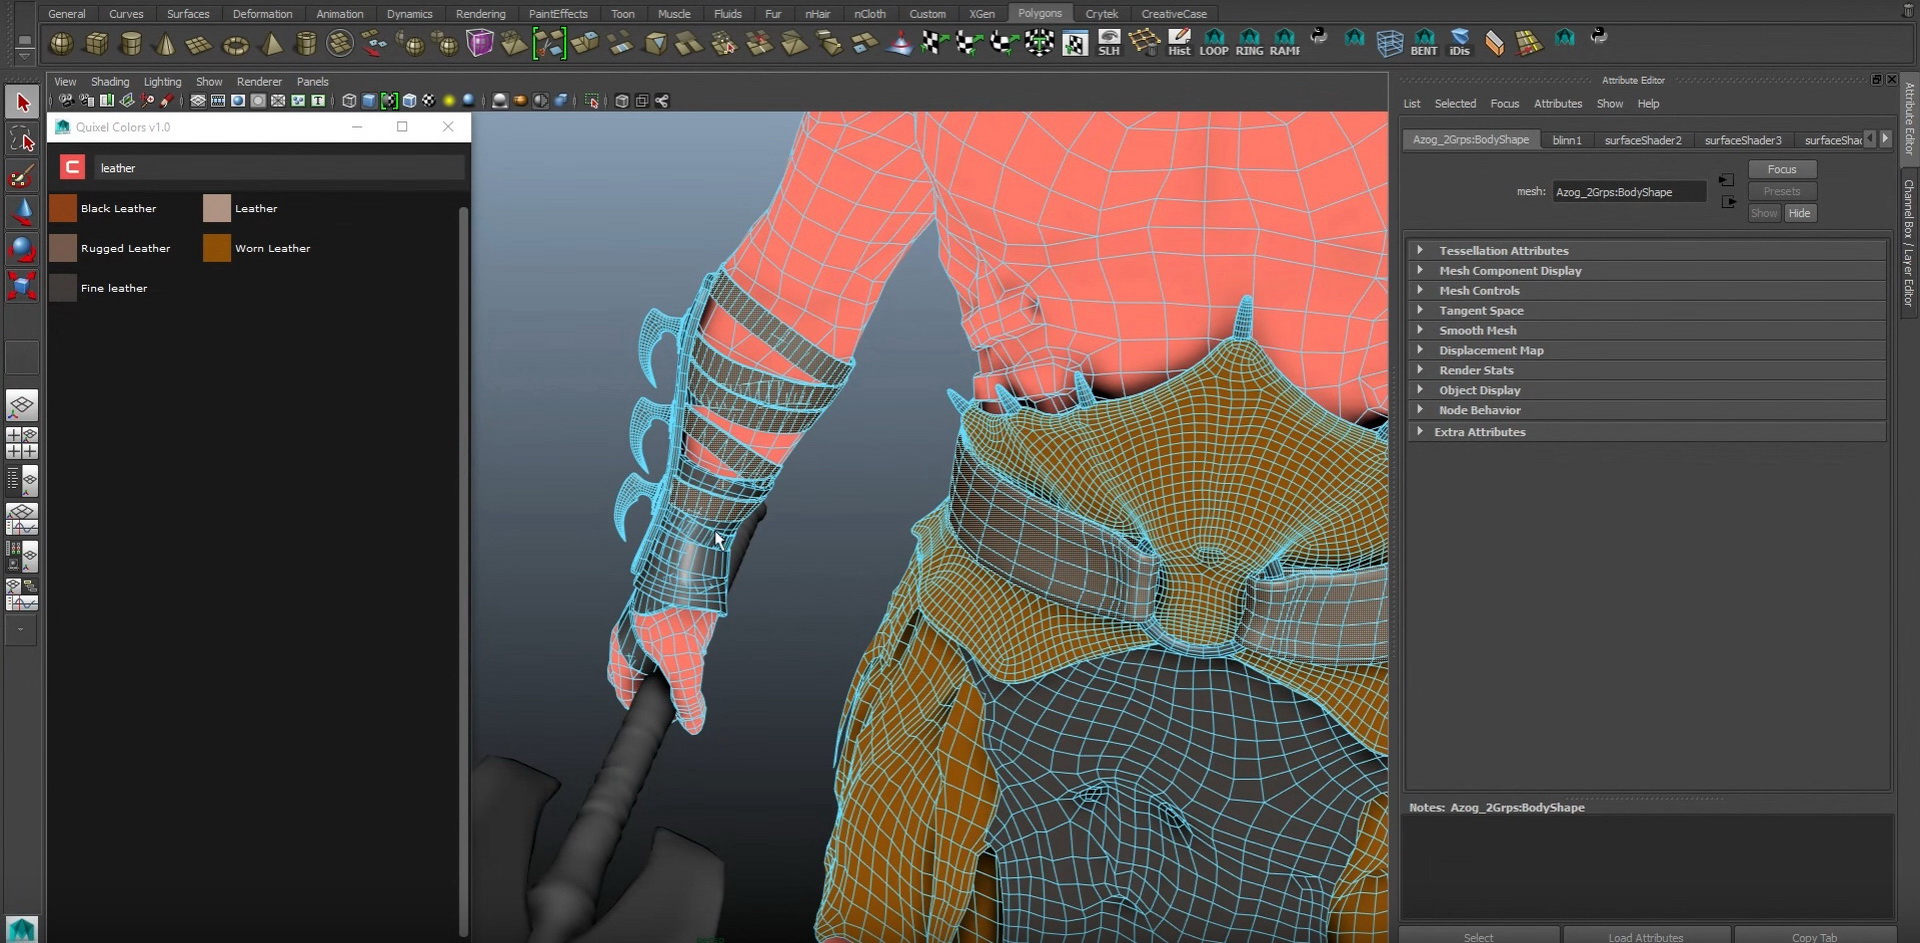Image resolution: width=1920 pixels, height=943 pixels.
Task: Open Attribute Editor Selected menu
Action: click(1455, 104)
